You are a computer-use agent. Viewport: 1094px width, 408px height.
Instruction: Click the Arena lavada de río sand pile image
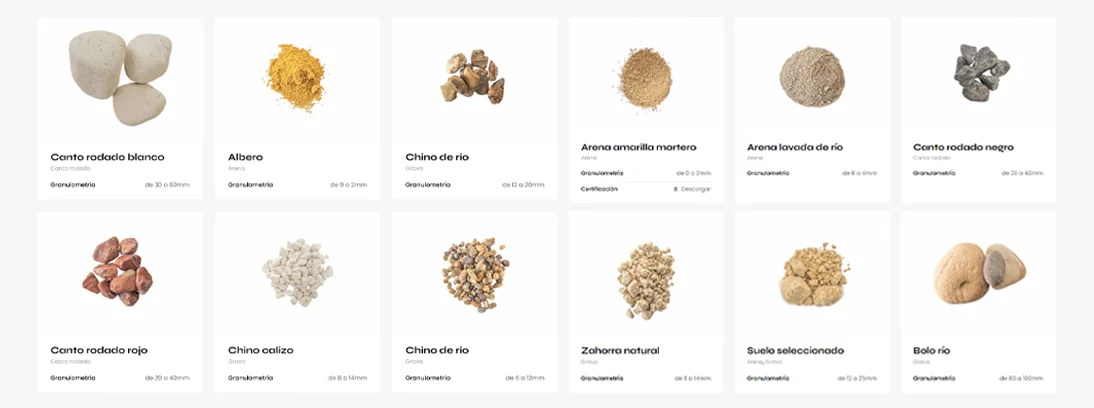pos(812,77)
